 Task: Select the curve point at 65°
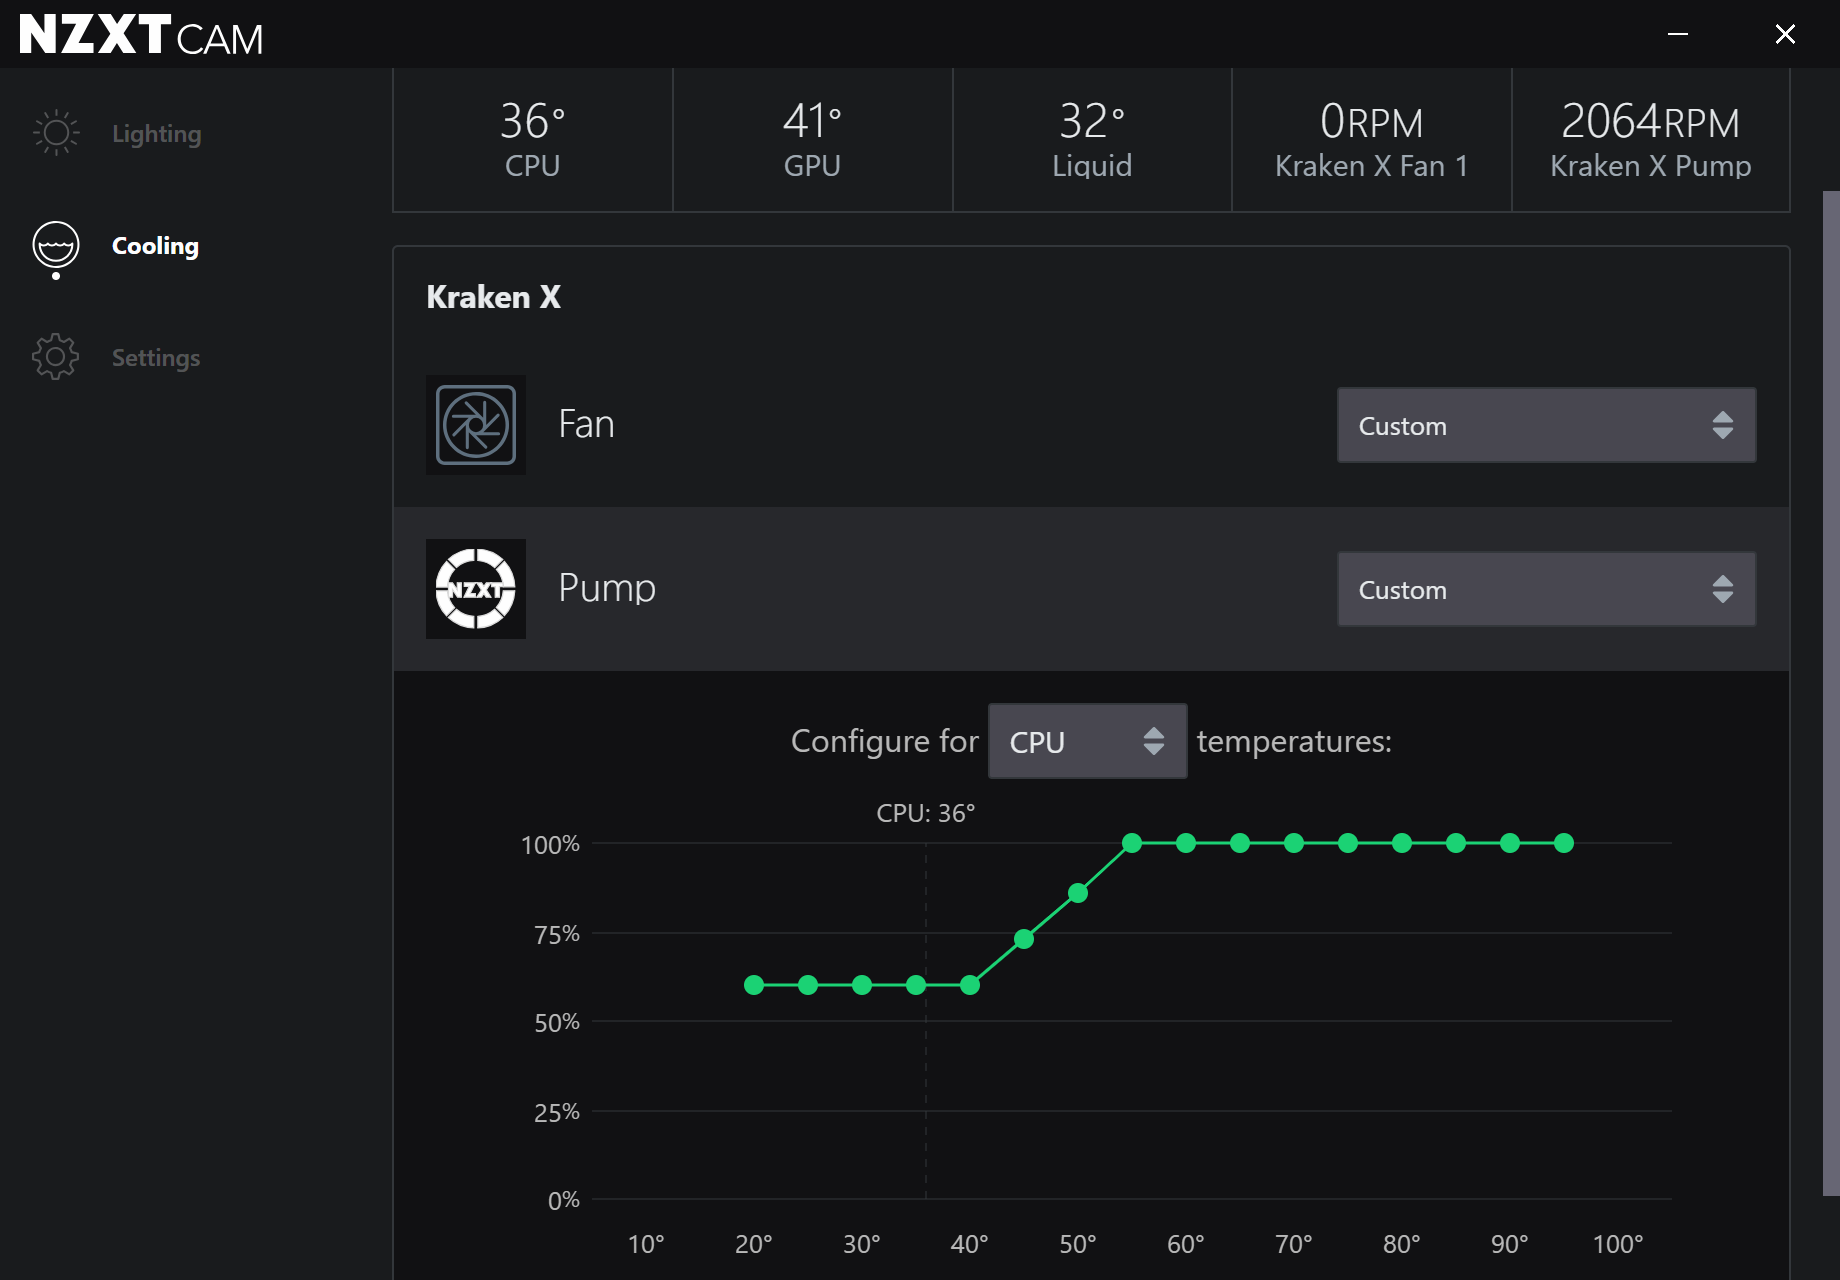pos(1240,843)
